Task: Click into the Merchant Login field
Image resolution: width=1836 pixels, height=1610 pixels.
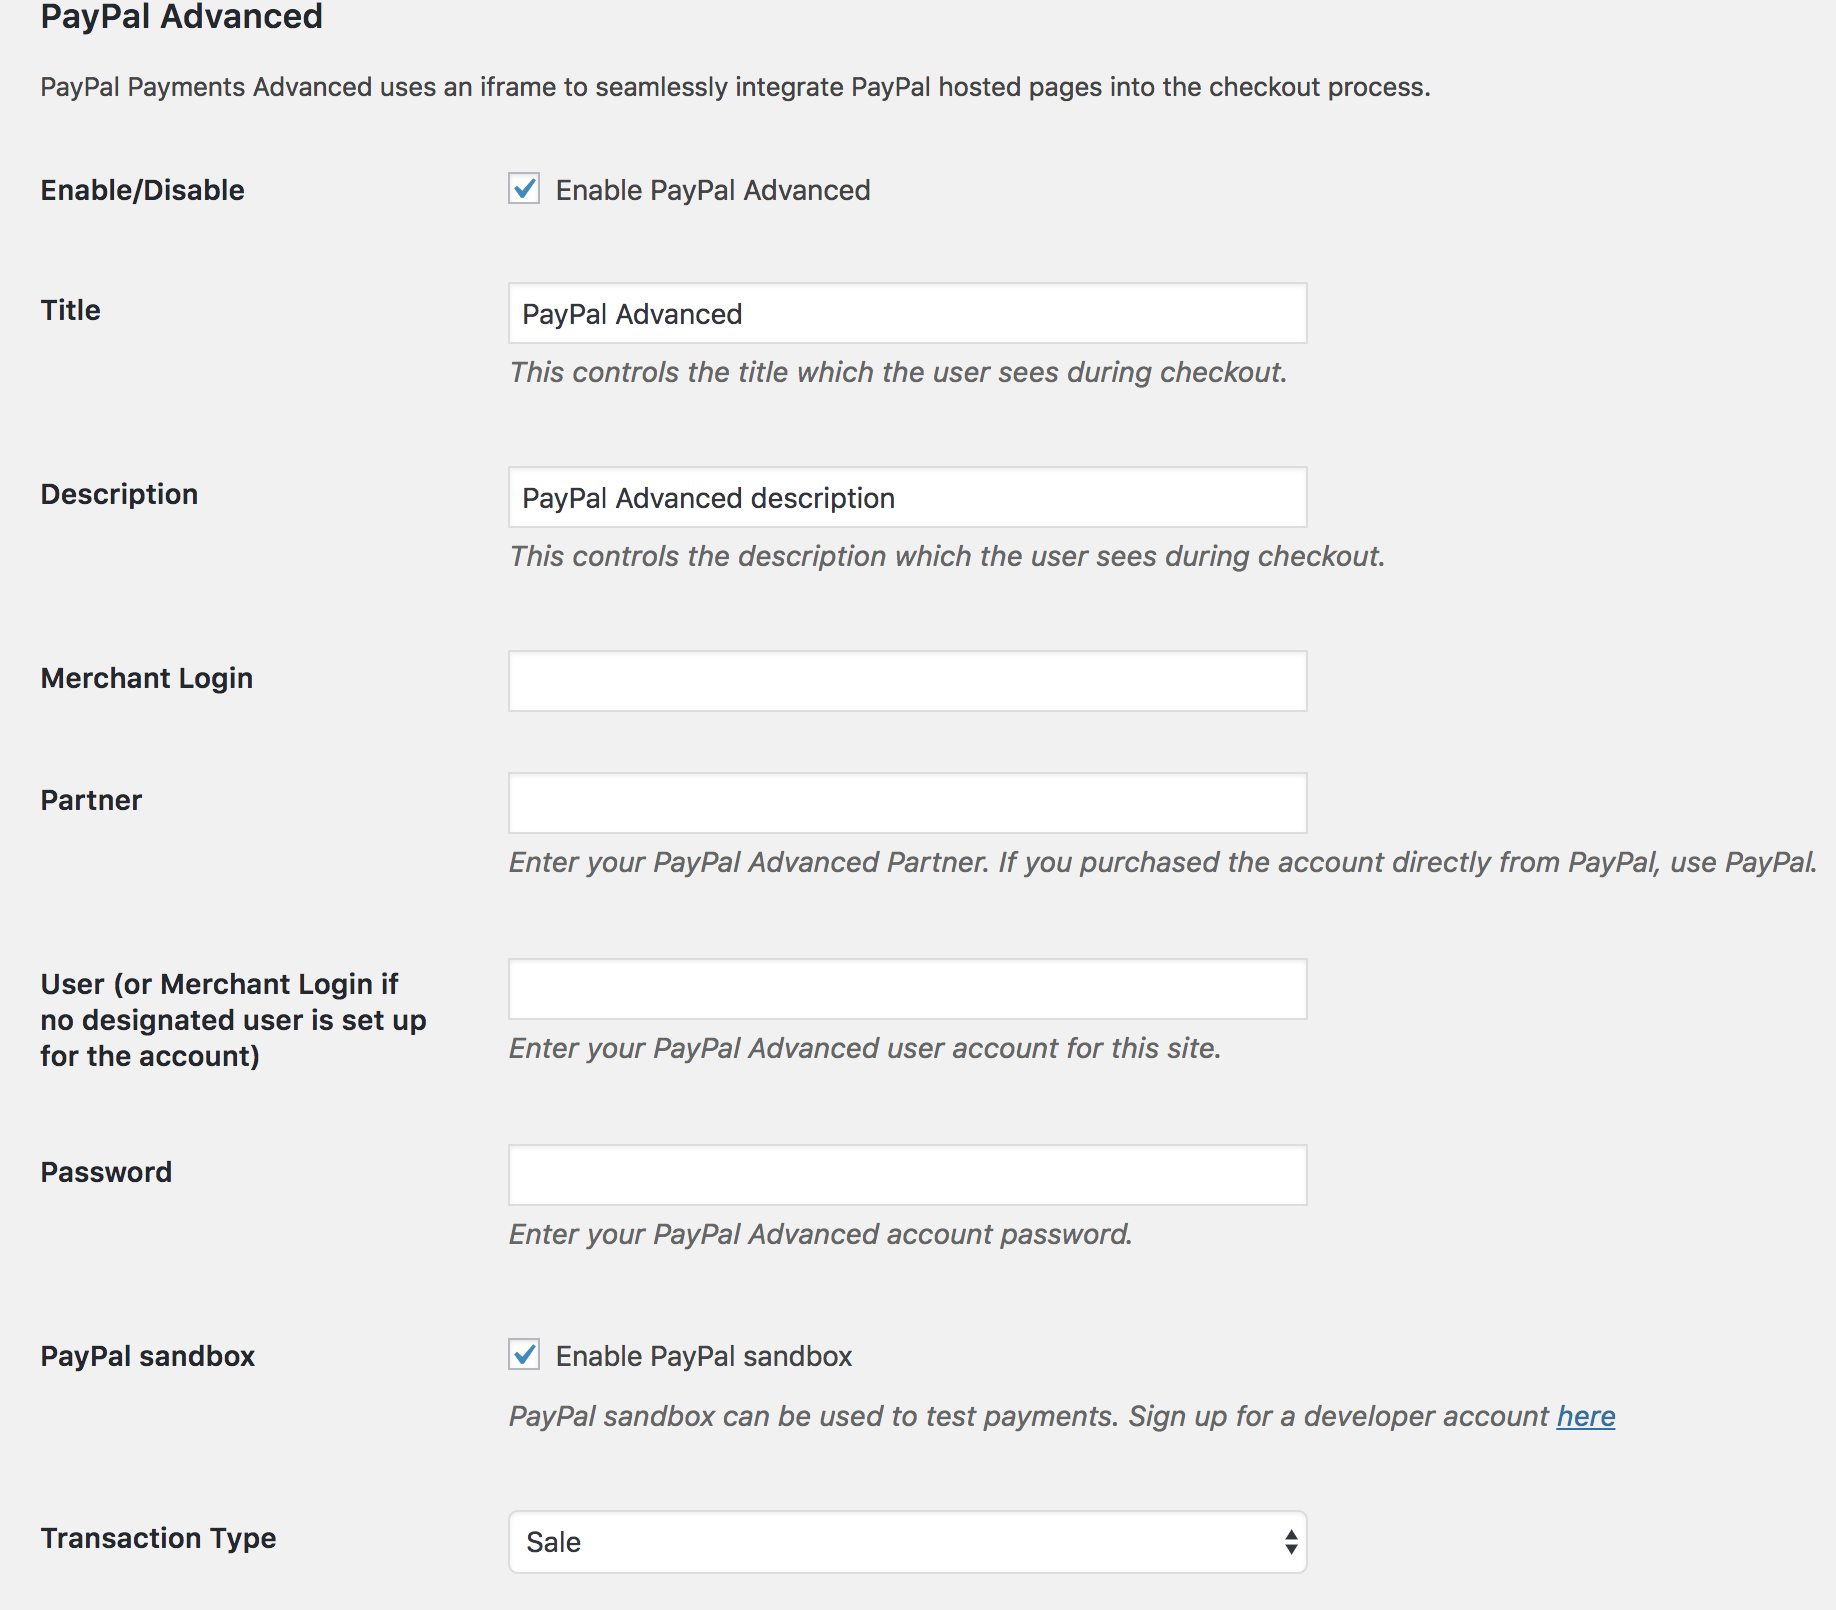Action: point(907,681)
